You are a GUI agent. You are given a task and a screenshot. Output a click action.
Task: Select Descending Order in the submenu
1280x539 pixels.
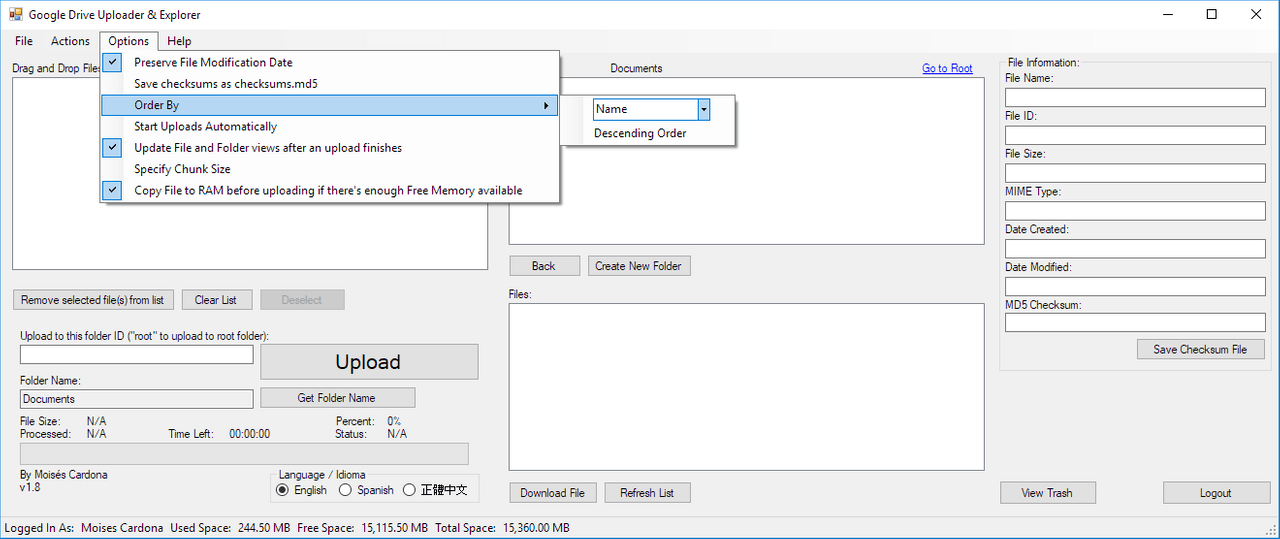tap(640, 133)
